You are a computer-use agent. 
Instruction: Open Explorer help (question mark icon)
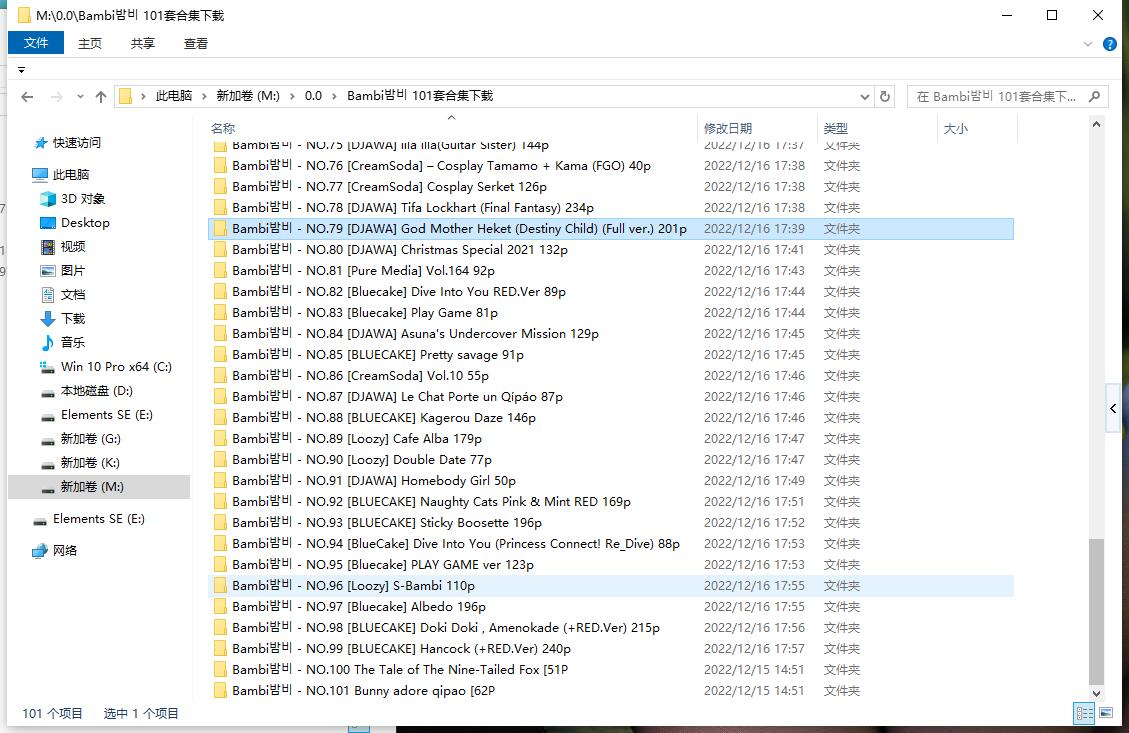pos(1110,44)
